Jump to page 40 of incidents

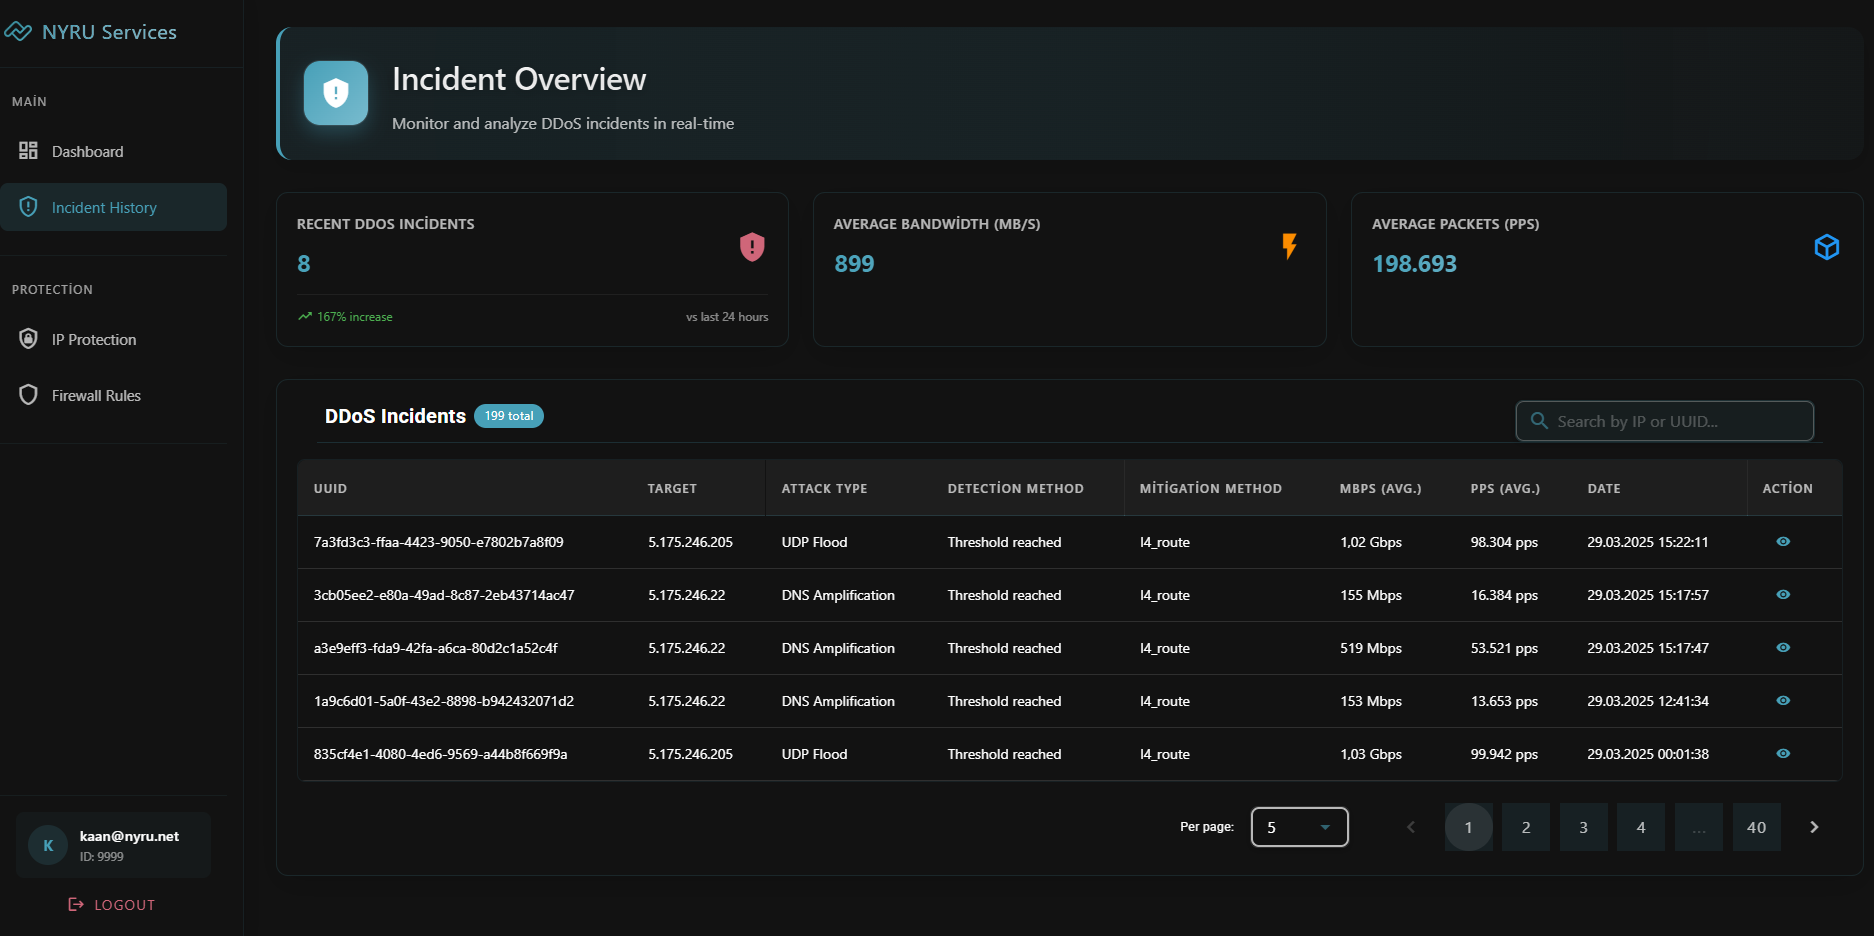tap(1756, 827)
